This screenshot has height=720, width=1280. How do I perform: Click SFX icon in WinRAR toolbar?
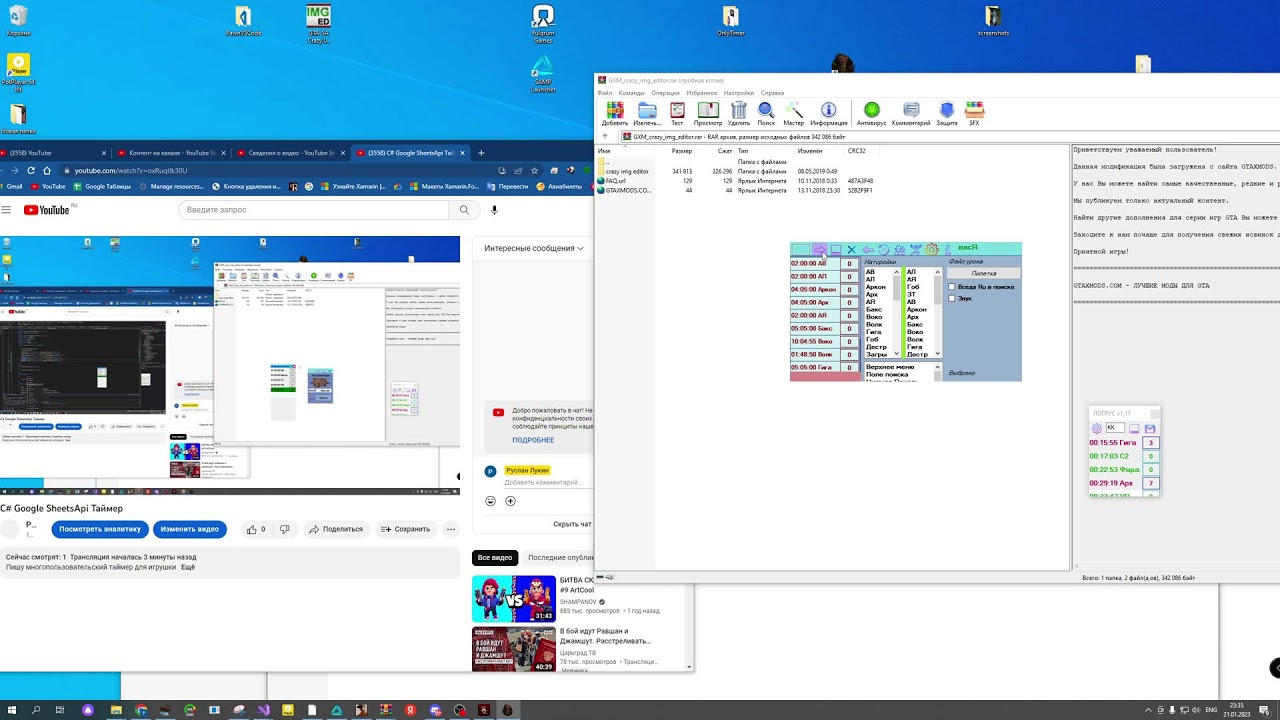[x=974, y=113]
